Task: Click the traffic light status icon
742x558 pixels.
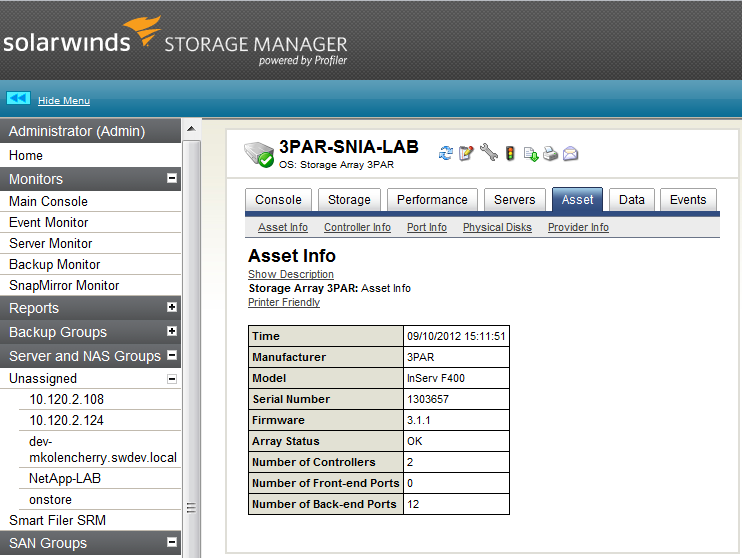Action: coord(510,153)
